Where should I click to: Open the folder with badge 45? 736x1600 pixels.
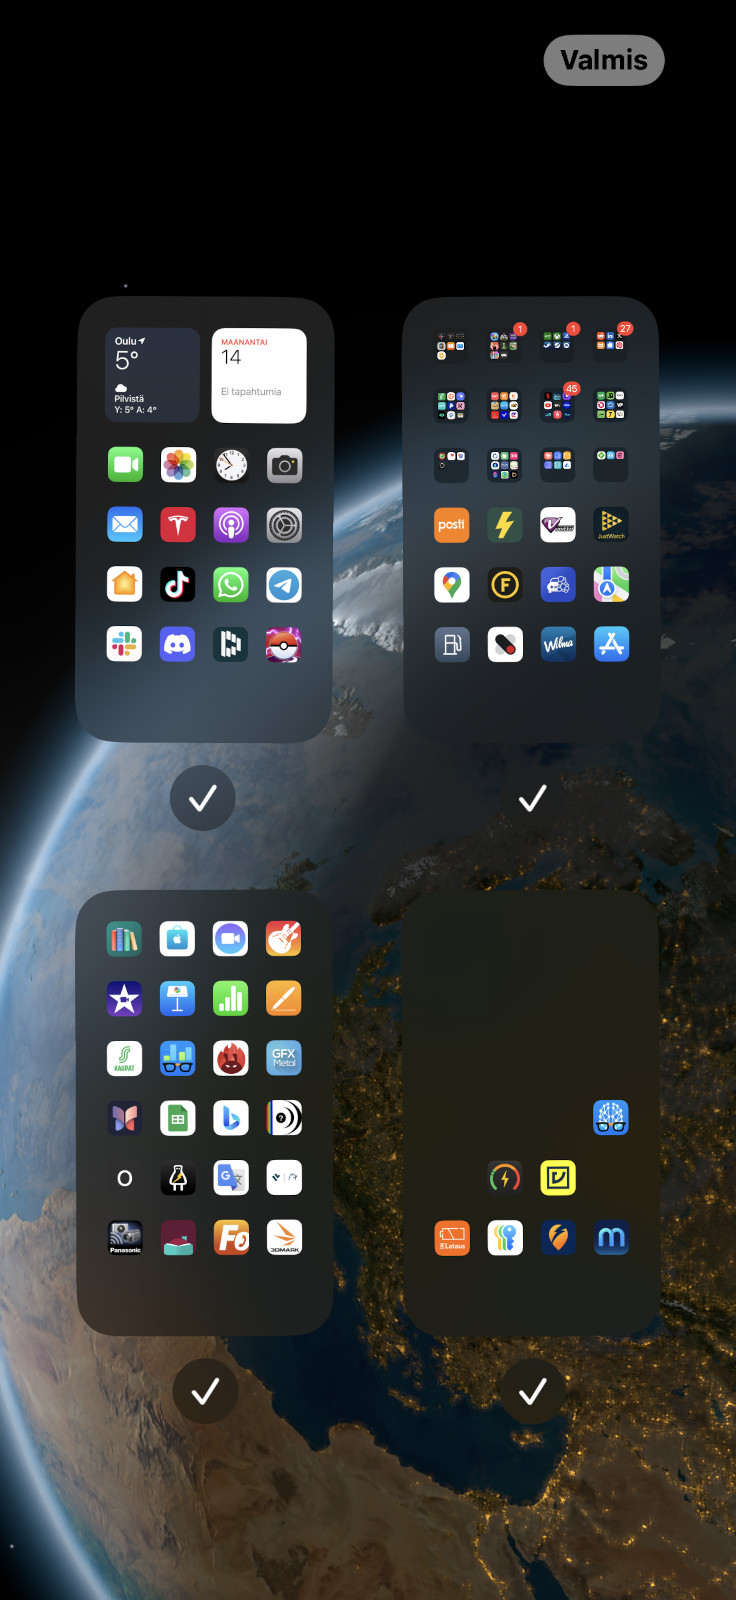click(558, 405)
